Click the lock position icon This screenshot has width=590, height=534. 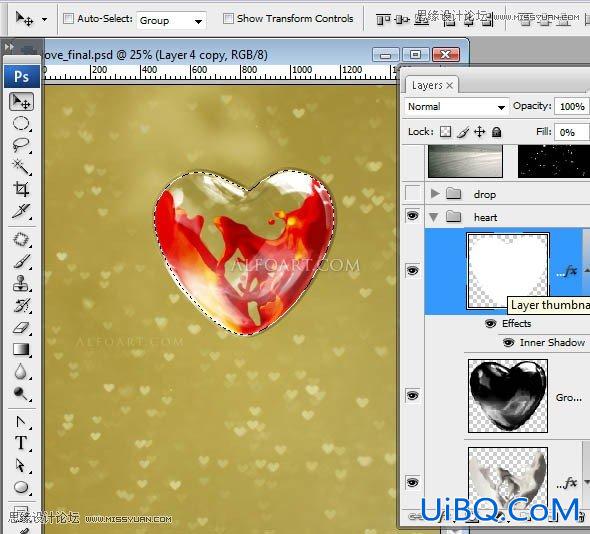(x=479, y=132)
